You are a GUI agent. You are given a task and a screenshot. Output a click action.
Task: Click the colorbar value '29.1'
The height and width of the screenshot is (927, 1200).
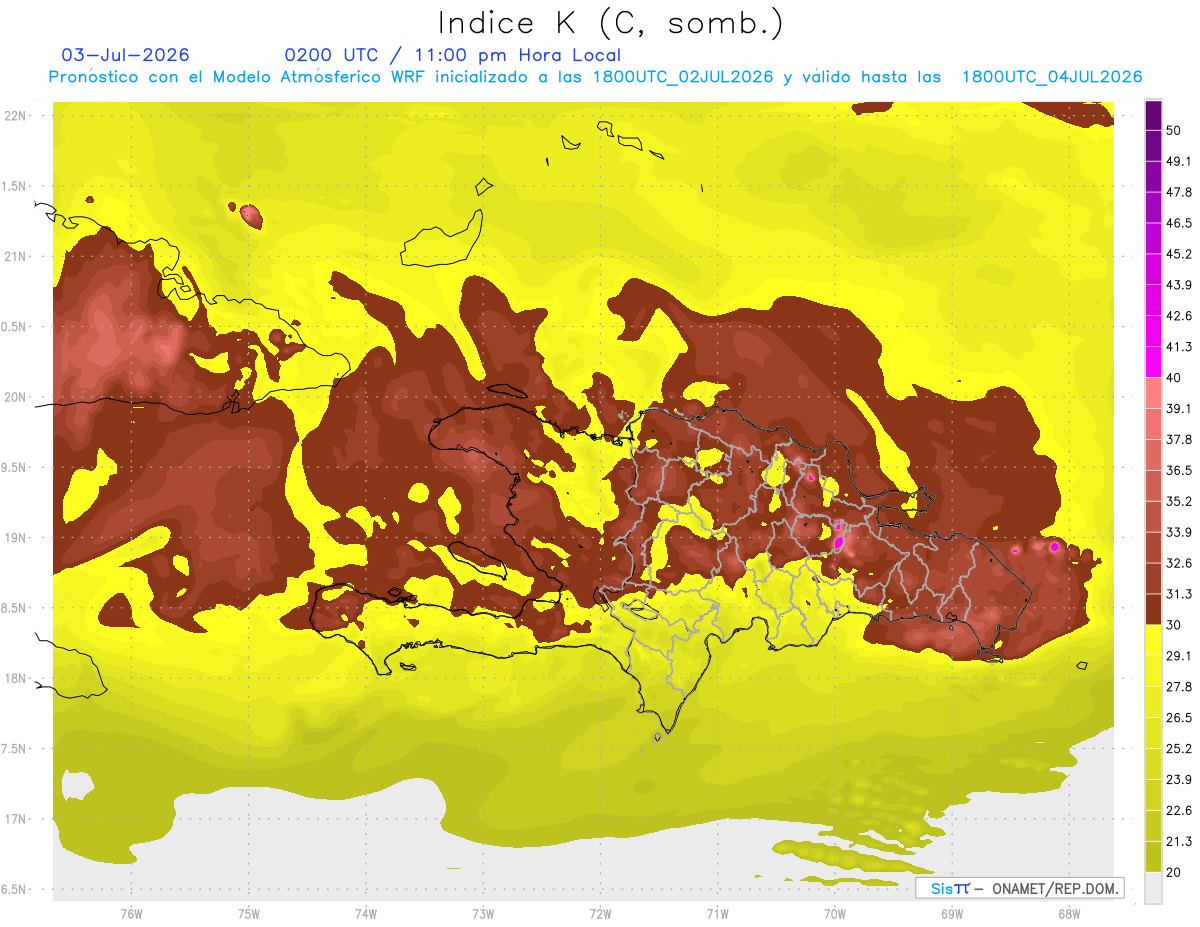pos(1179,656)
